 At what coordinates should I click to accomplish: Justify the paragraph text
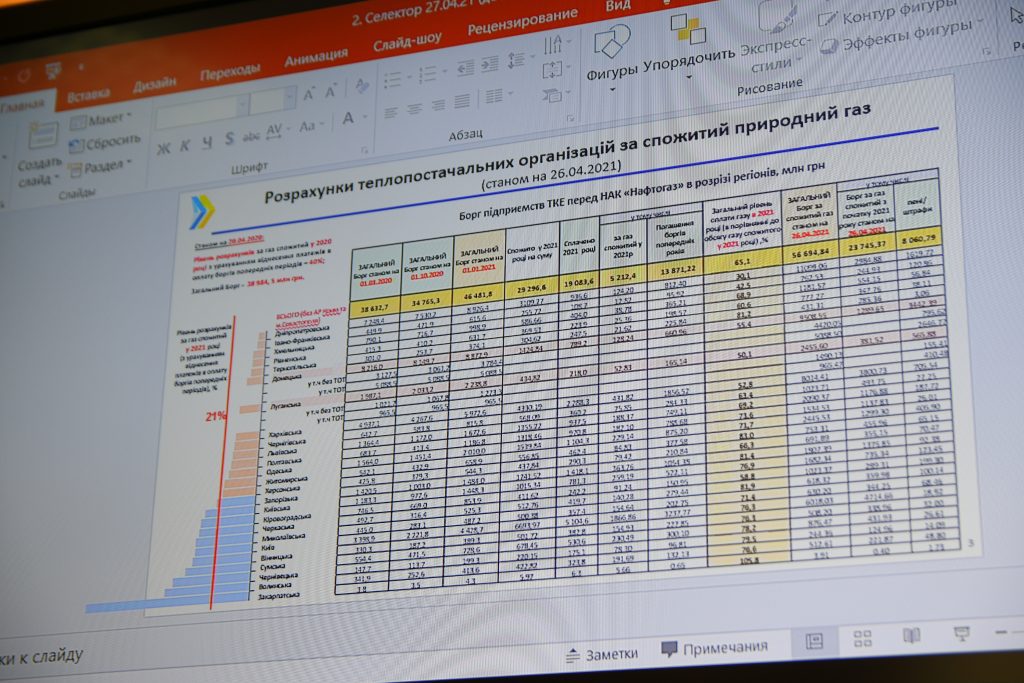462,101
